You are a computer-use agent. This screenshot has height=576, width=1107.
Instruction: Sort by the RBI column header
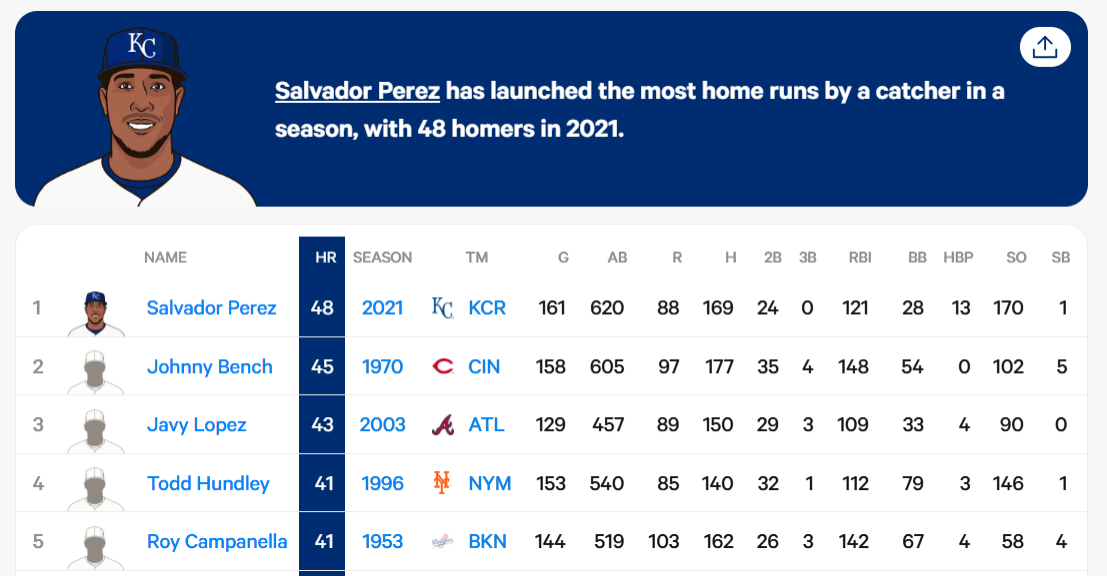click(x=859, y=258)
